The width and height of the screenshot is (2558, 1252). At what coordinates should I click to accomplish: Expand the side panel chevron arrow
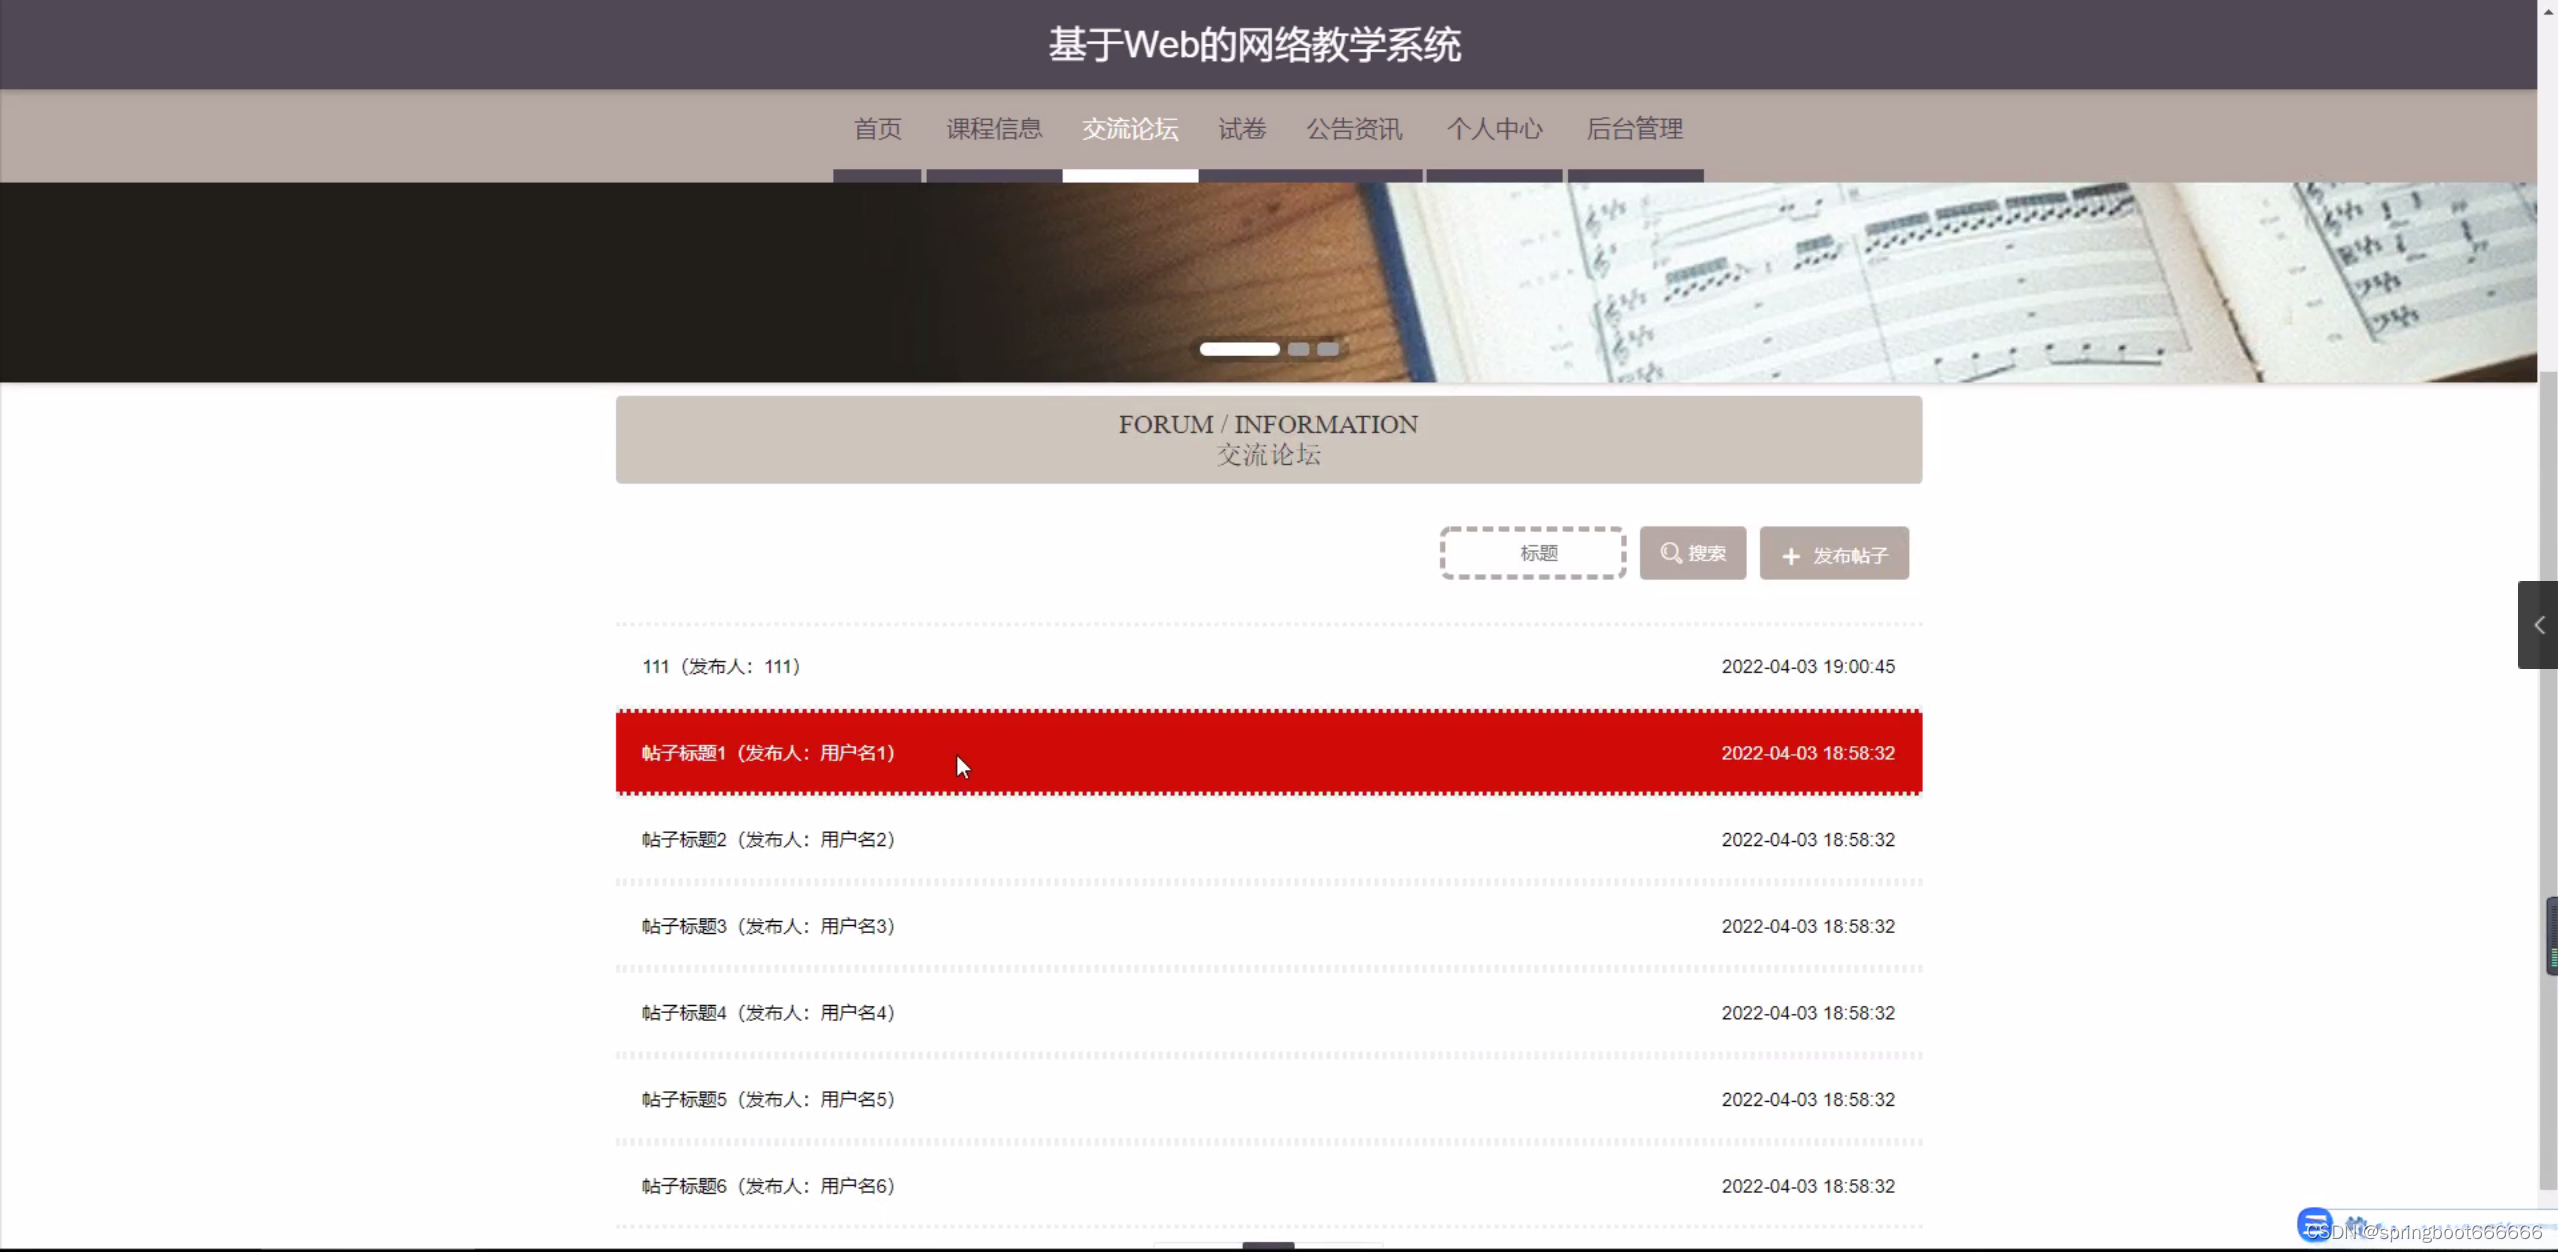(2538, 625)
